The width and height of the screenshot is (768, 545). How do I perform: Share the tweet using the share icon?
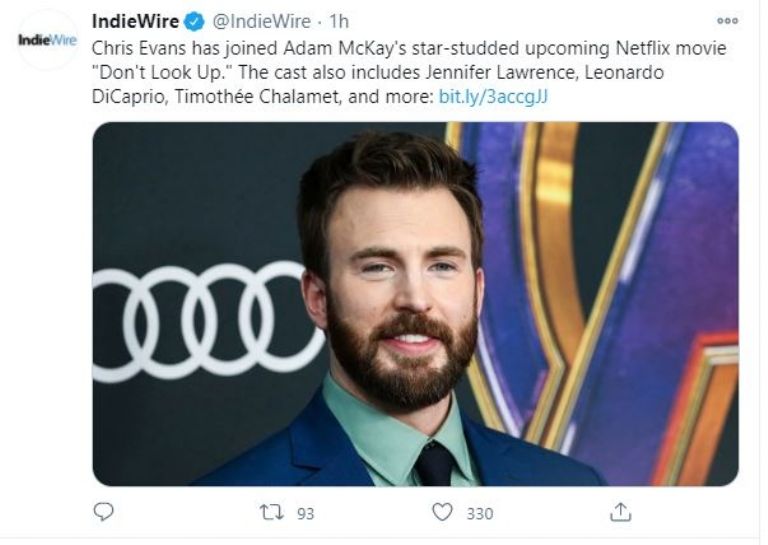621,512
